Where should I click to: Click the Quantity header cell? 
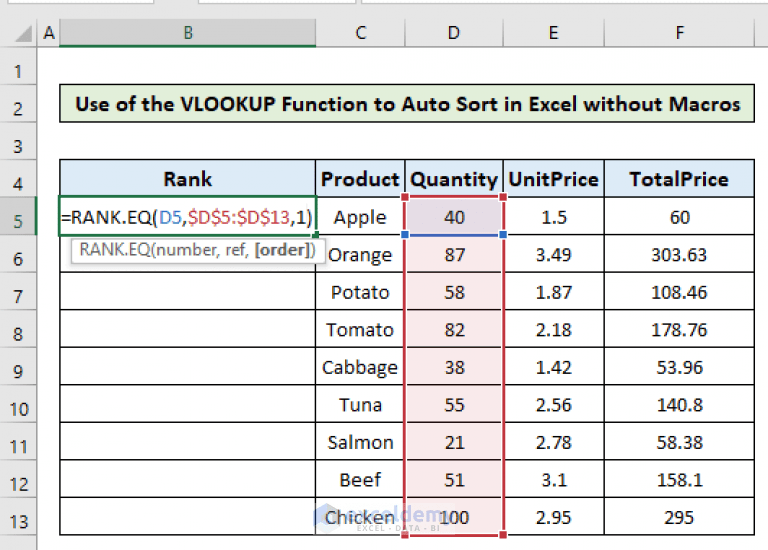pyautogui.click(x=454, y=179)
